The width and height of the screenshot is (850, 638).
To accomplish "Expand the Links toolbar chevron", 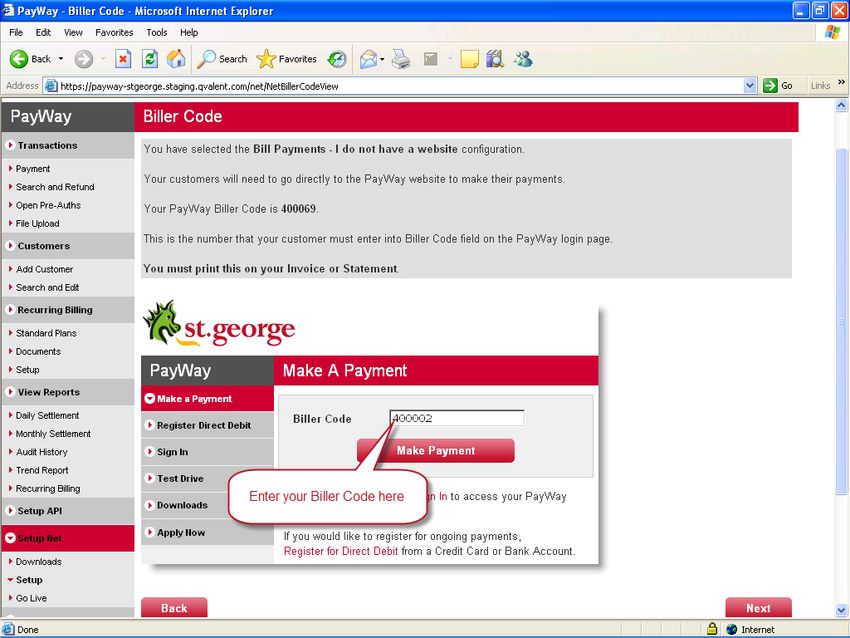I will pyautogui.click(x=841, y=82).
